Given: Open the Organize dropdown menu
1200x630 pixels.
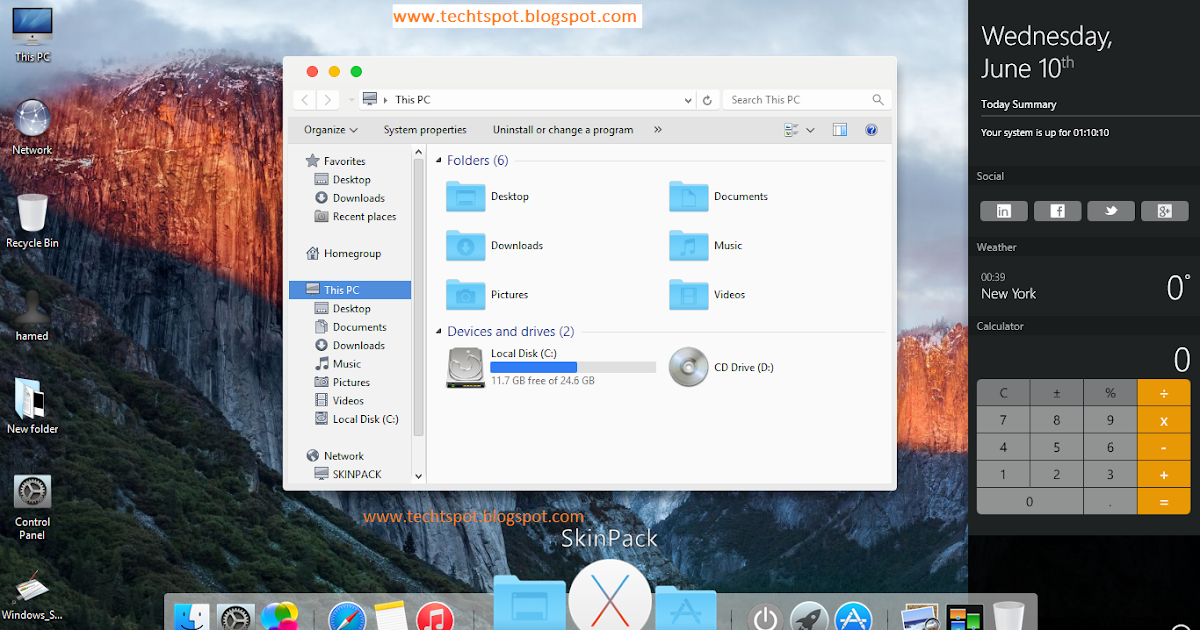Looking at the screenshot, I should pos(329,129).
